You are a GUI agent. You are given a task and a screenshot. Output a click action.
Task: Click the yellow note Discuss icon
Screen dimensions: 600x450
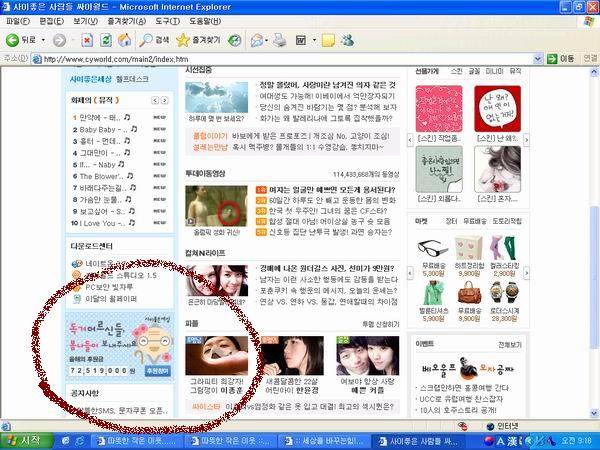[328, 40]
